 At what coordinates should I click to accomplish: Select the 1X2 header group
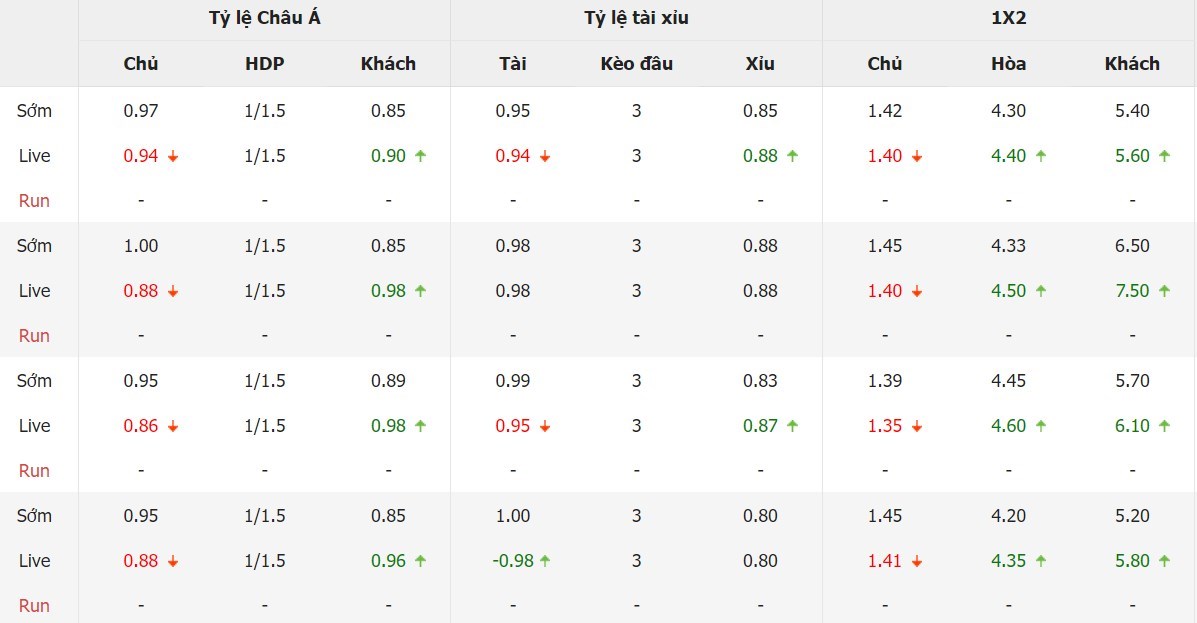click(x=1008, y=18)
